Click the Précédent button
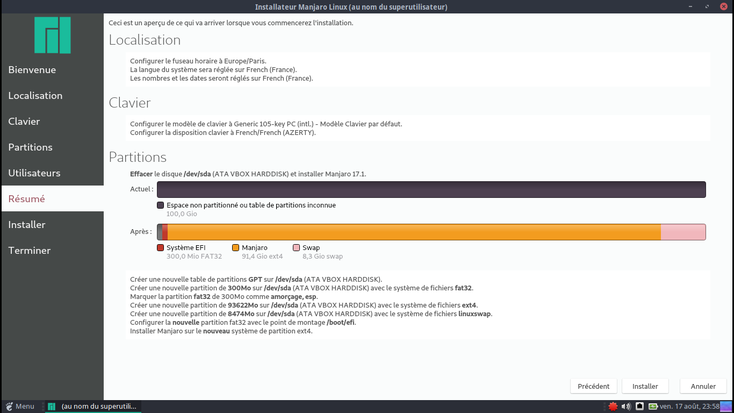Viewport: 734px width, 413px height. (594, 386)
